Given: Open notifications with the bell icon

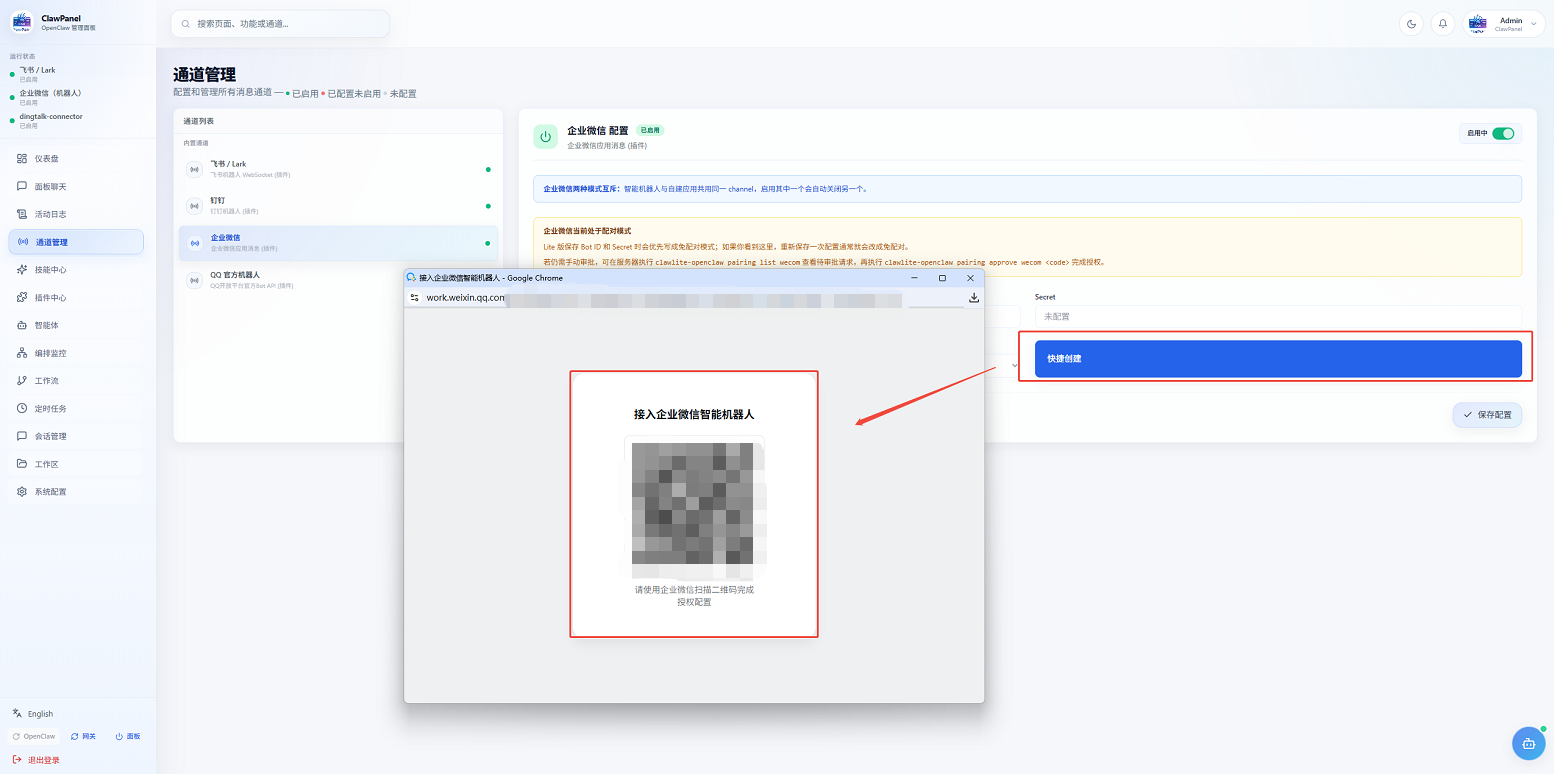Looking at the screenshot, I should click(1443, 24).
